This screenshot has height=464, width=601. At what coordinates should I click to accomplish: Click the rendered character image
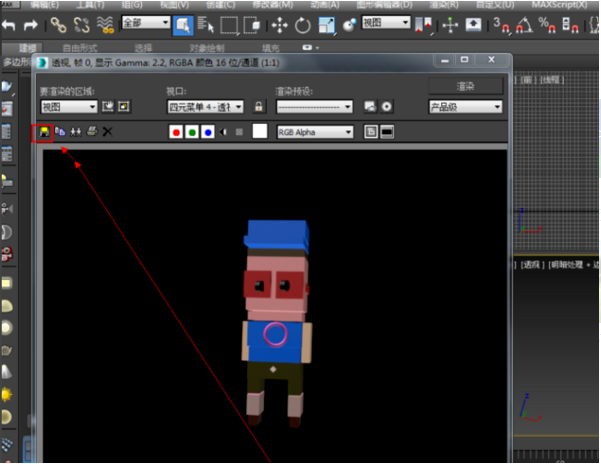pyautogui.click(x=277, y=323)
